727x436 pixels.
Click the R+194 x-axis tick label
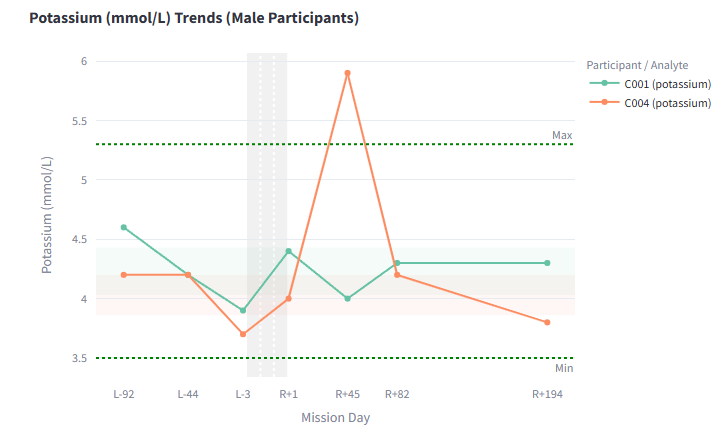tap(547, 394)
